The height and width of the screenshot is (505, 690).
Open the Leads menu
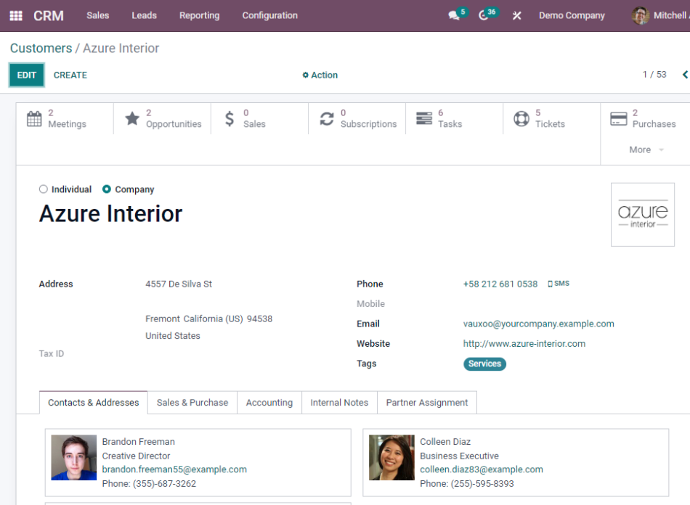pos(144,16)
